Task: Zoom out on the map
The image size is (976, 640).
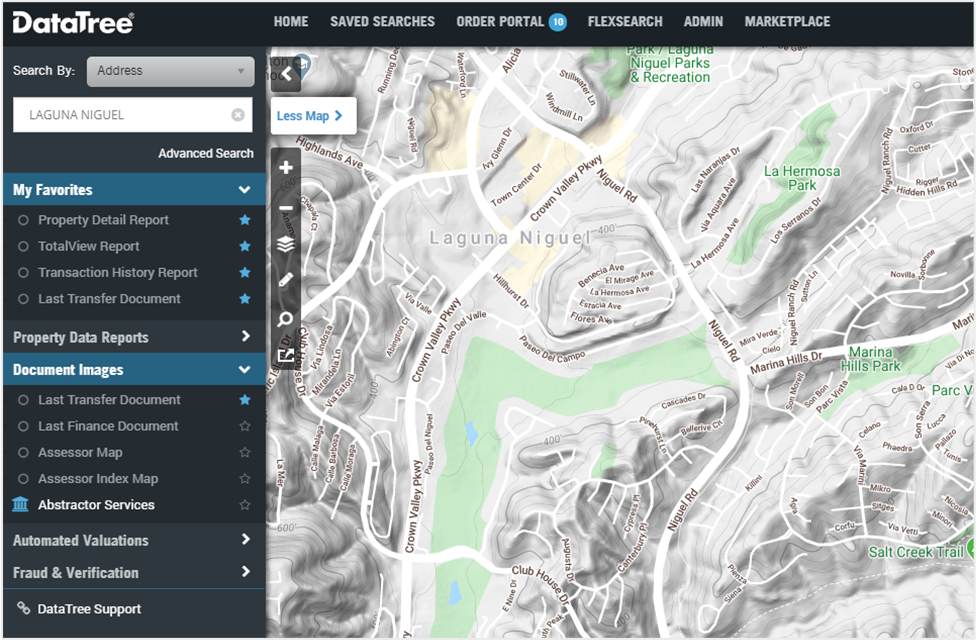Action: pos(285,206)
